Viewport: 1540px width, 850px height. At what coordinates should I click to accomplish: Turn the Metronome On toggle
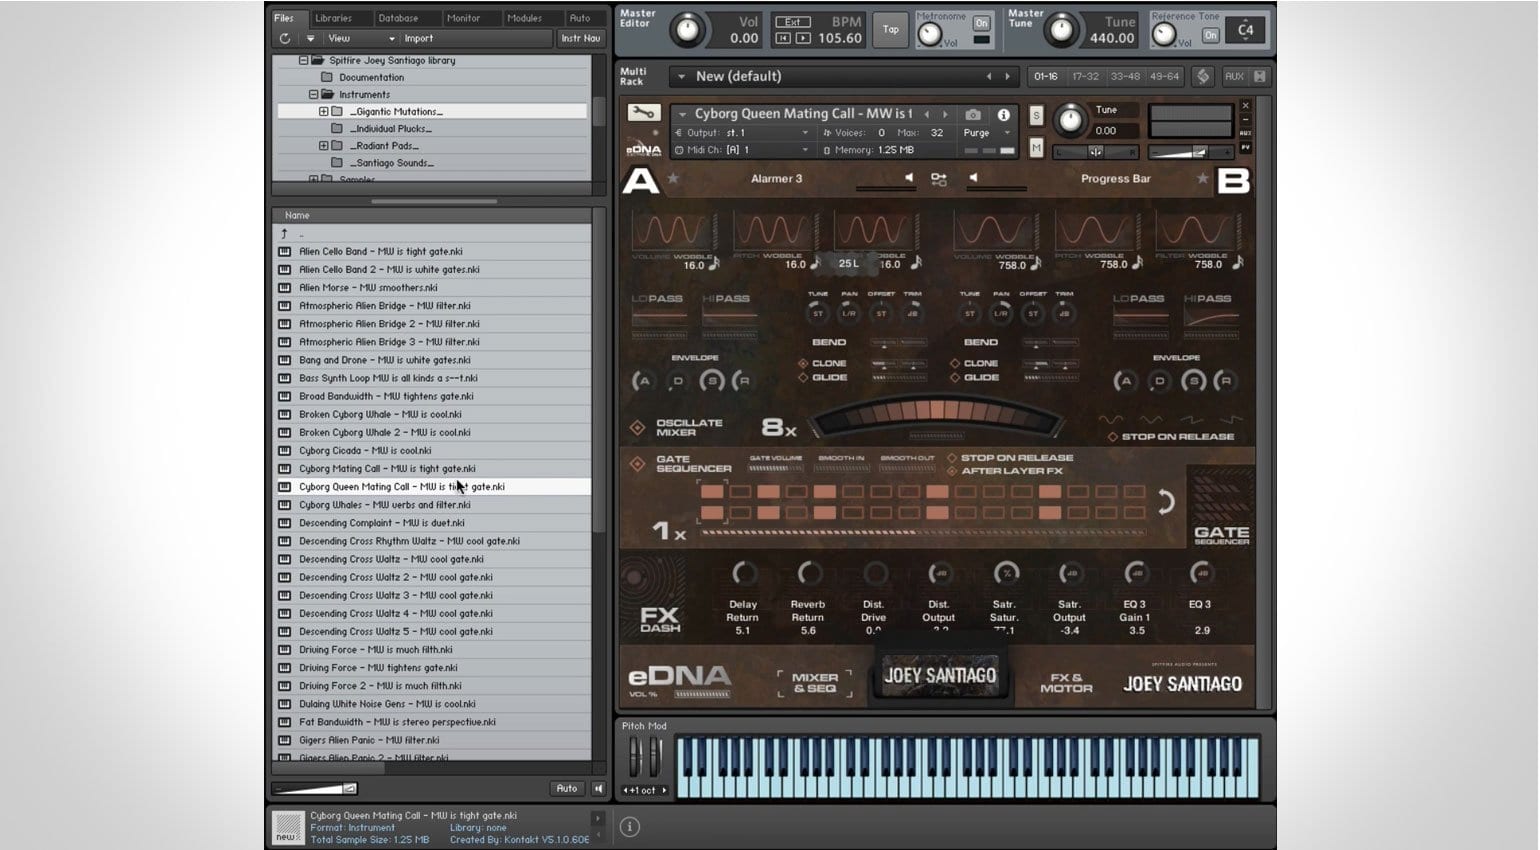click(981, 23)
